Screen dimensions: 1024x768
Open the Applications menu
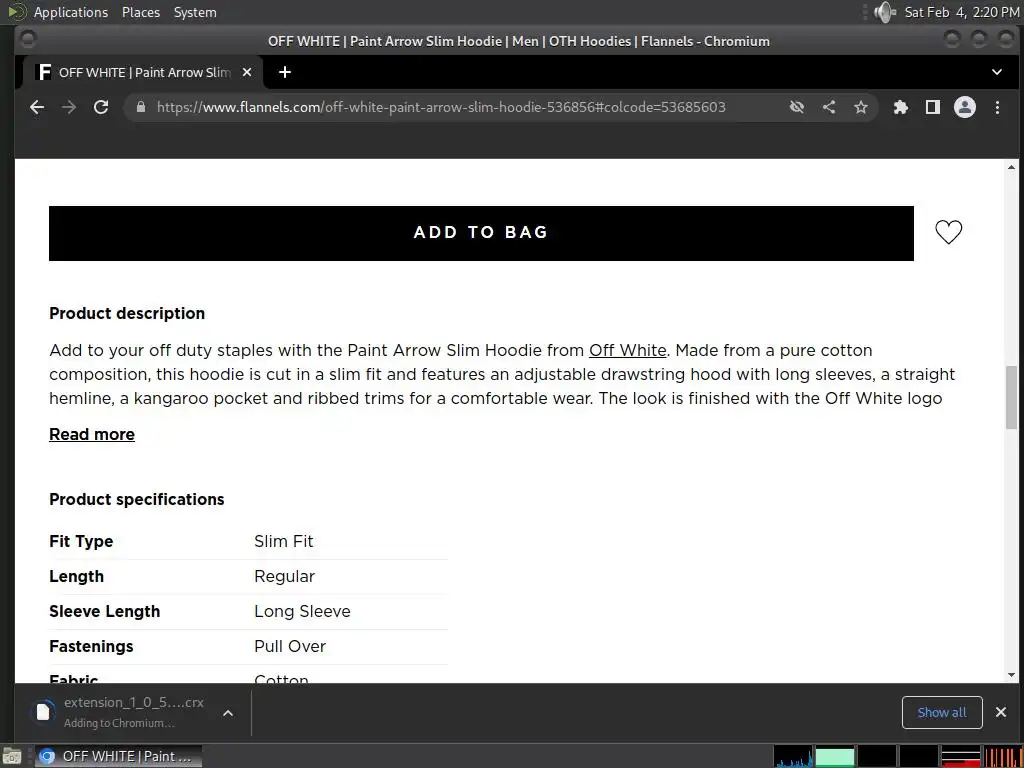point(71,12)
